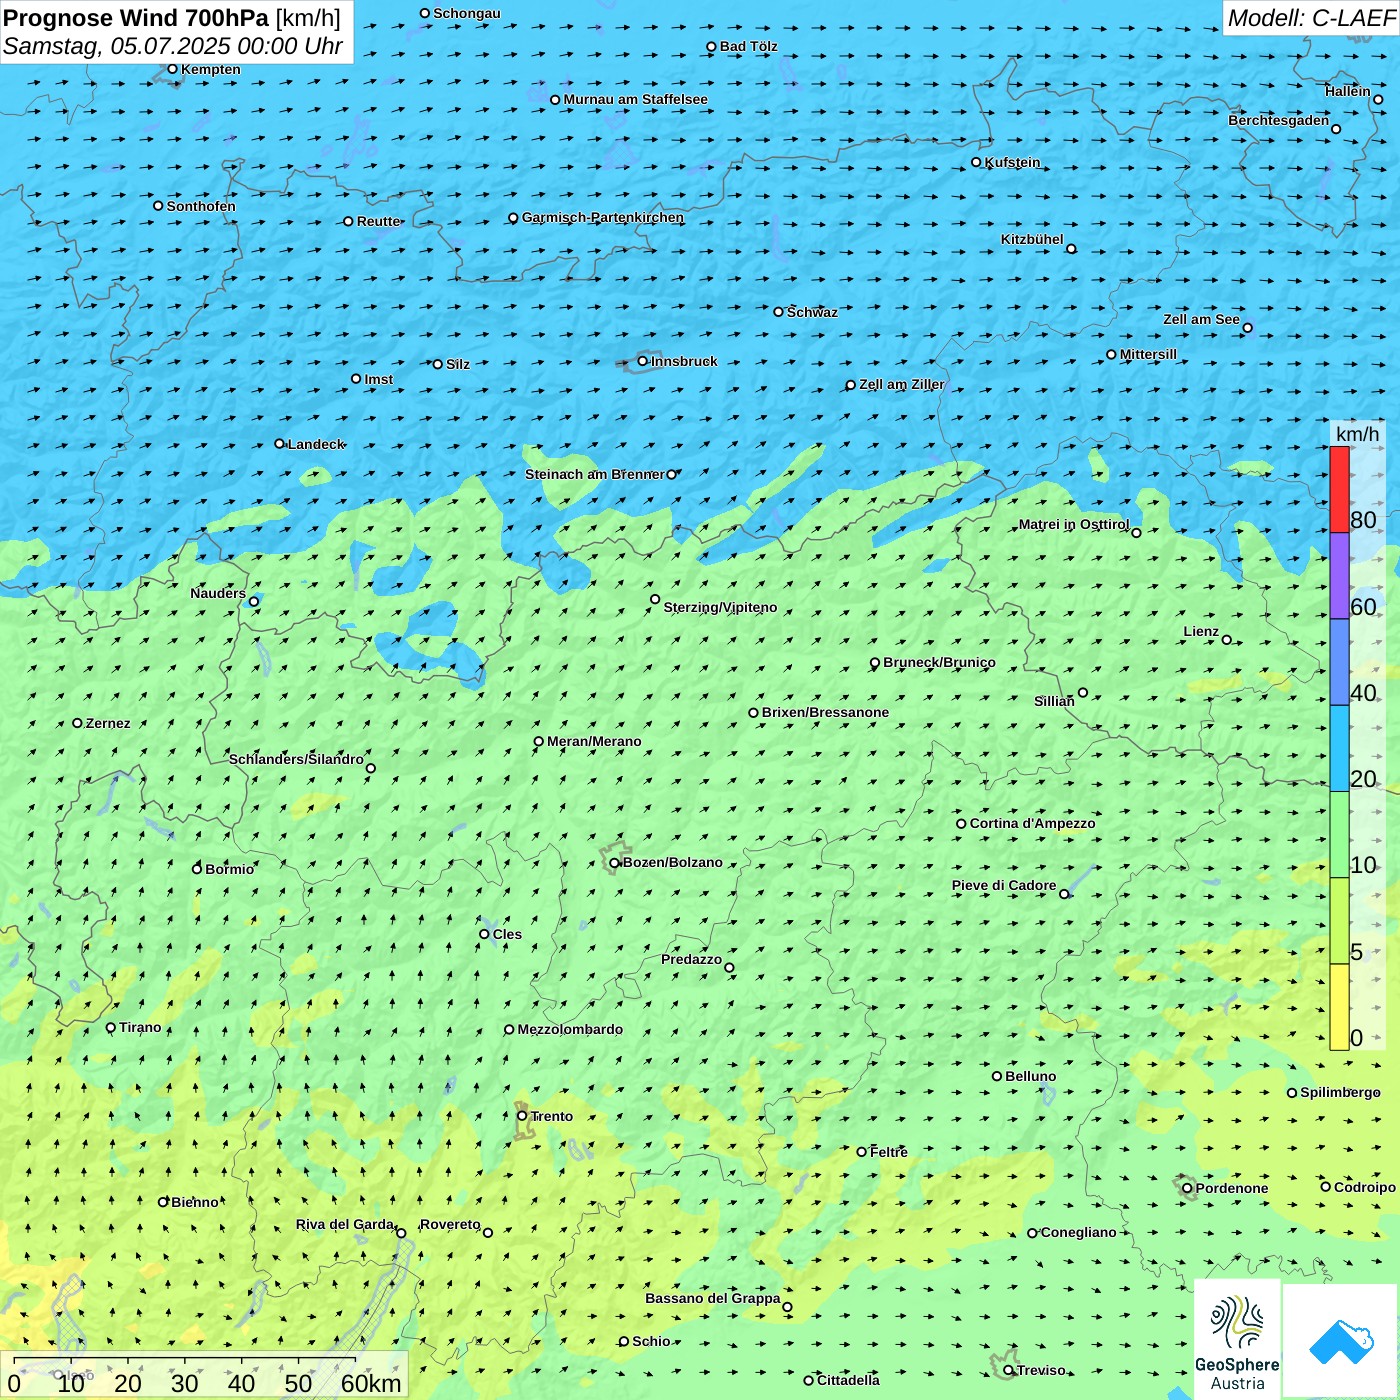
Task: Click the 'Murnau am Staffelsee' label
Action: [x=636, y=99]
